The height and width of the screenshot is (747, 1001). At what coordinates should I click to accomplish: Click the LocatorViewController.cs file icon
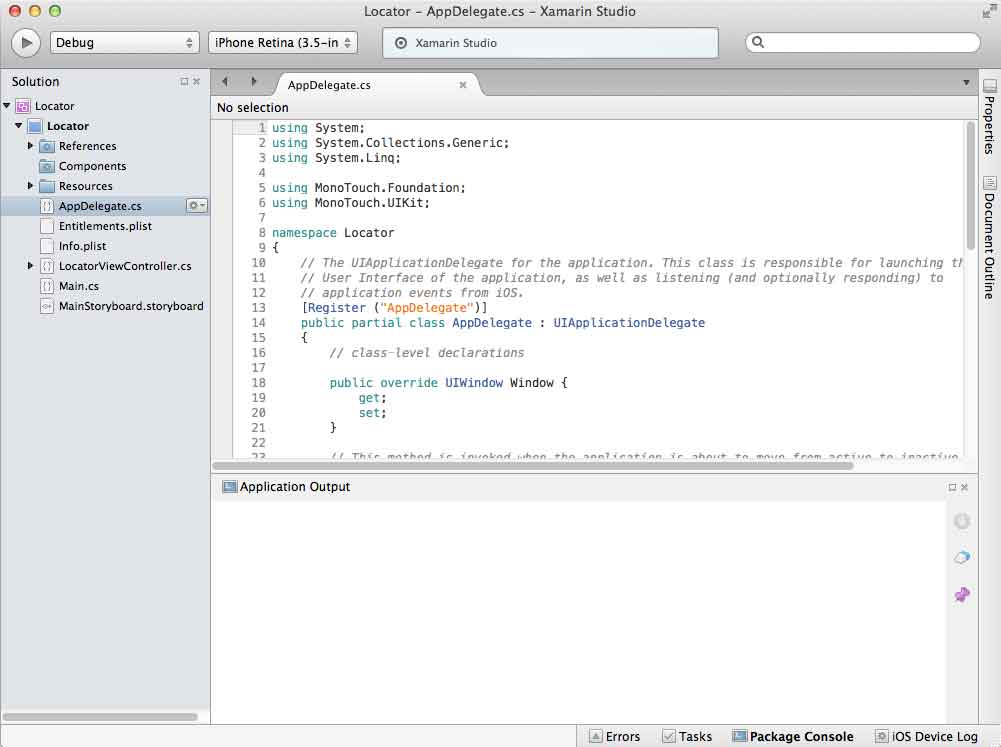coord(47,266)
